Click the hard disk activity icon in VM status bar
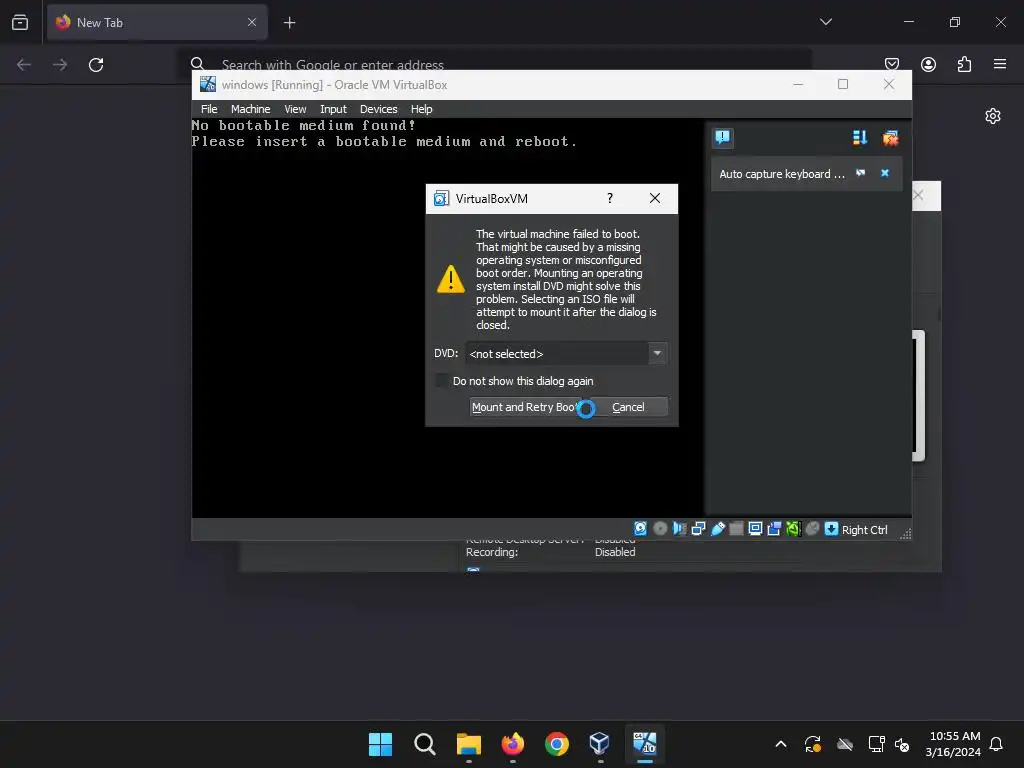 641,529
